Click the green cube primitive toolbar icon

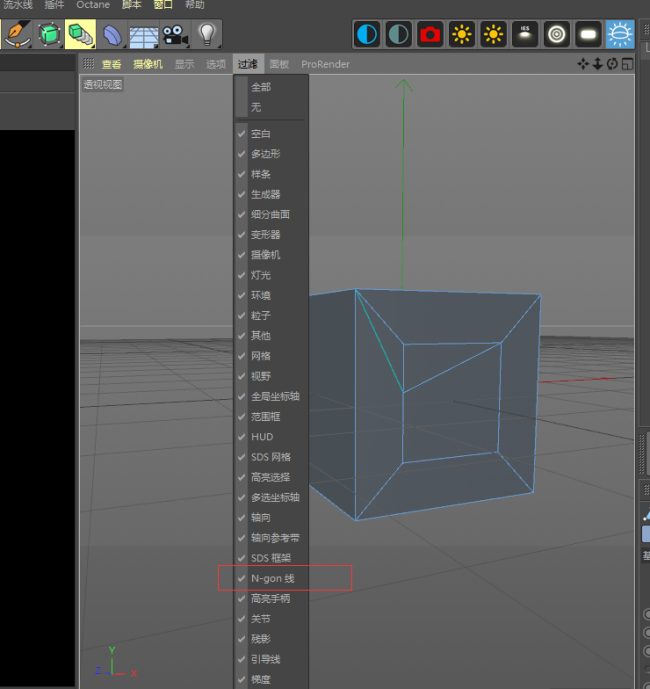(x=48, y=35)
